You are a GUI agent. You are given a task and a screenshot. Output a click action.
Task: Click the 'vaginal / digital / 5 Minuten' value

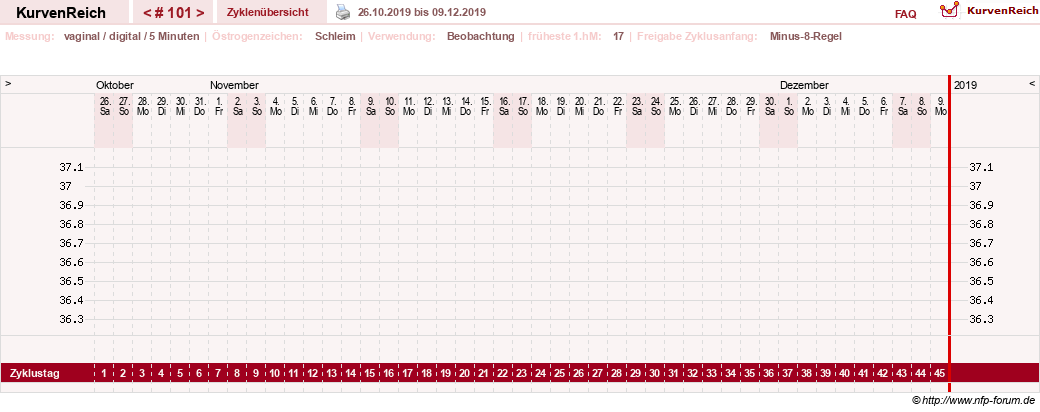click(131, 36)
